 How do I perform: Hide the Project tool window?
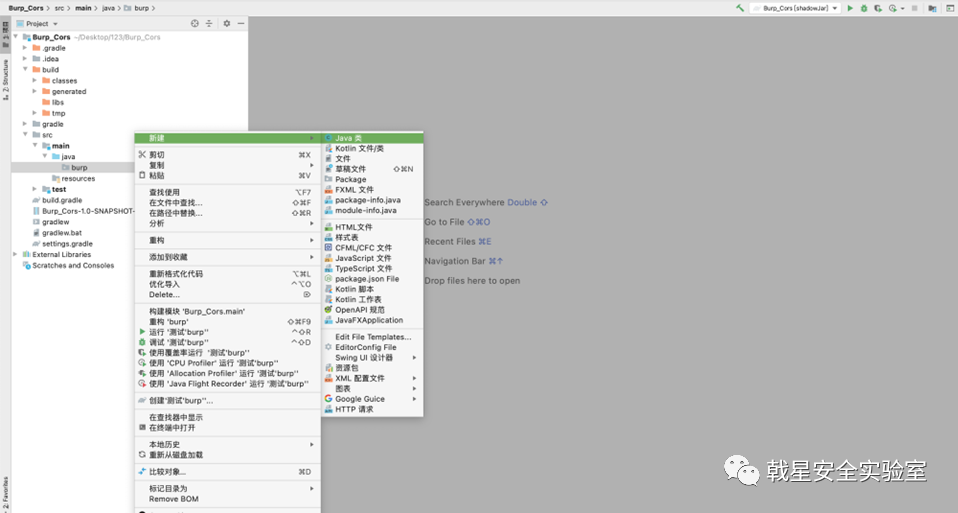click(241, 23)
